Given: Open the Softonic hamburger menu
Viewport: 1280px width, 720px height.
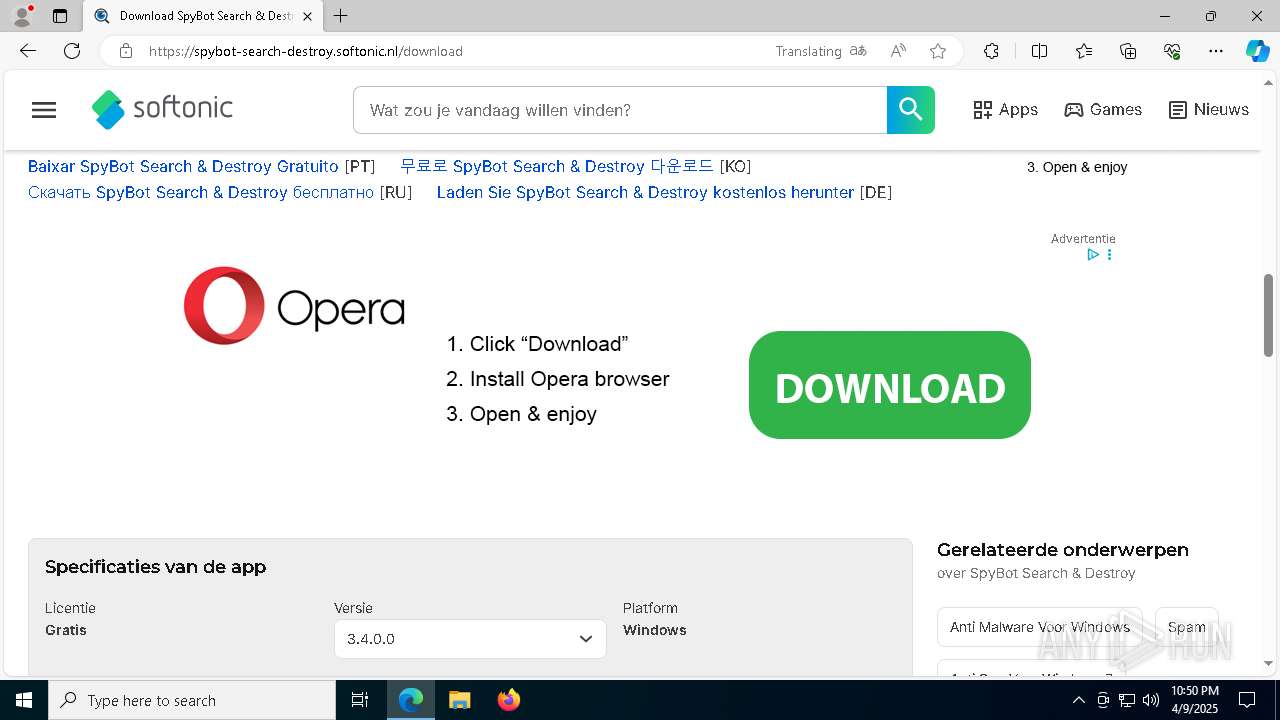Looking at the screenshot, I should pyautogui.click(x=44, y=110).
